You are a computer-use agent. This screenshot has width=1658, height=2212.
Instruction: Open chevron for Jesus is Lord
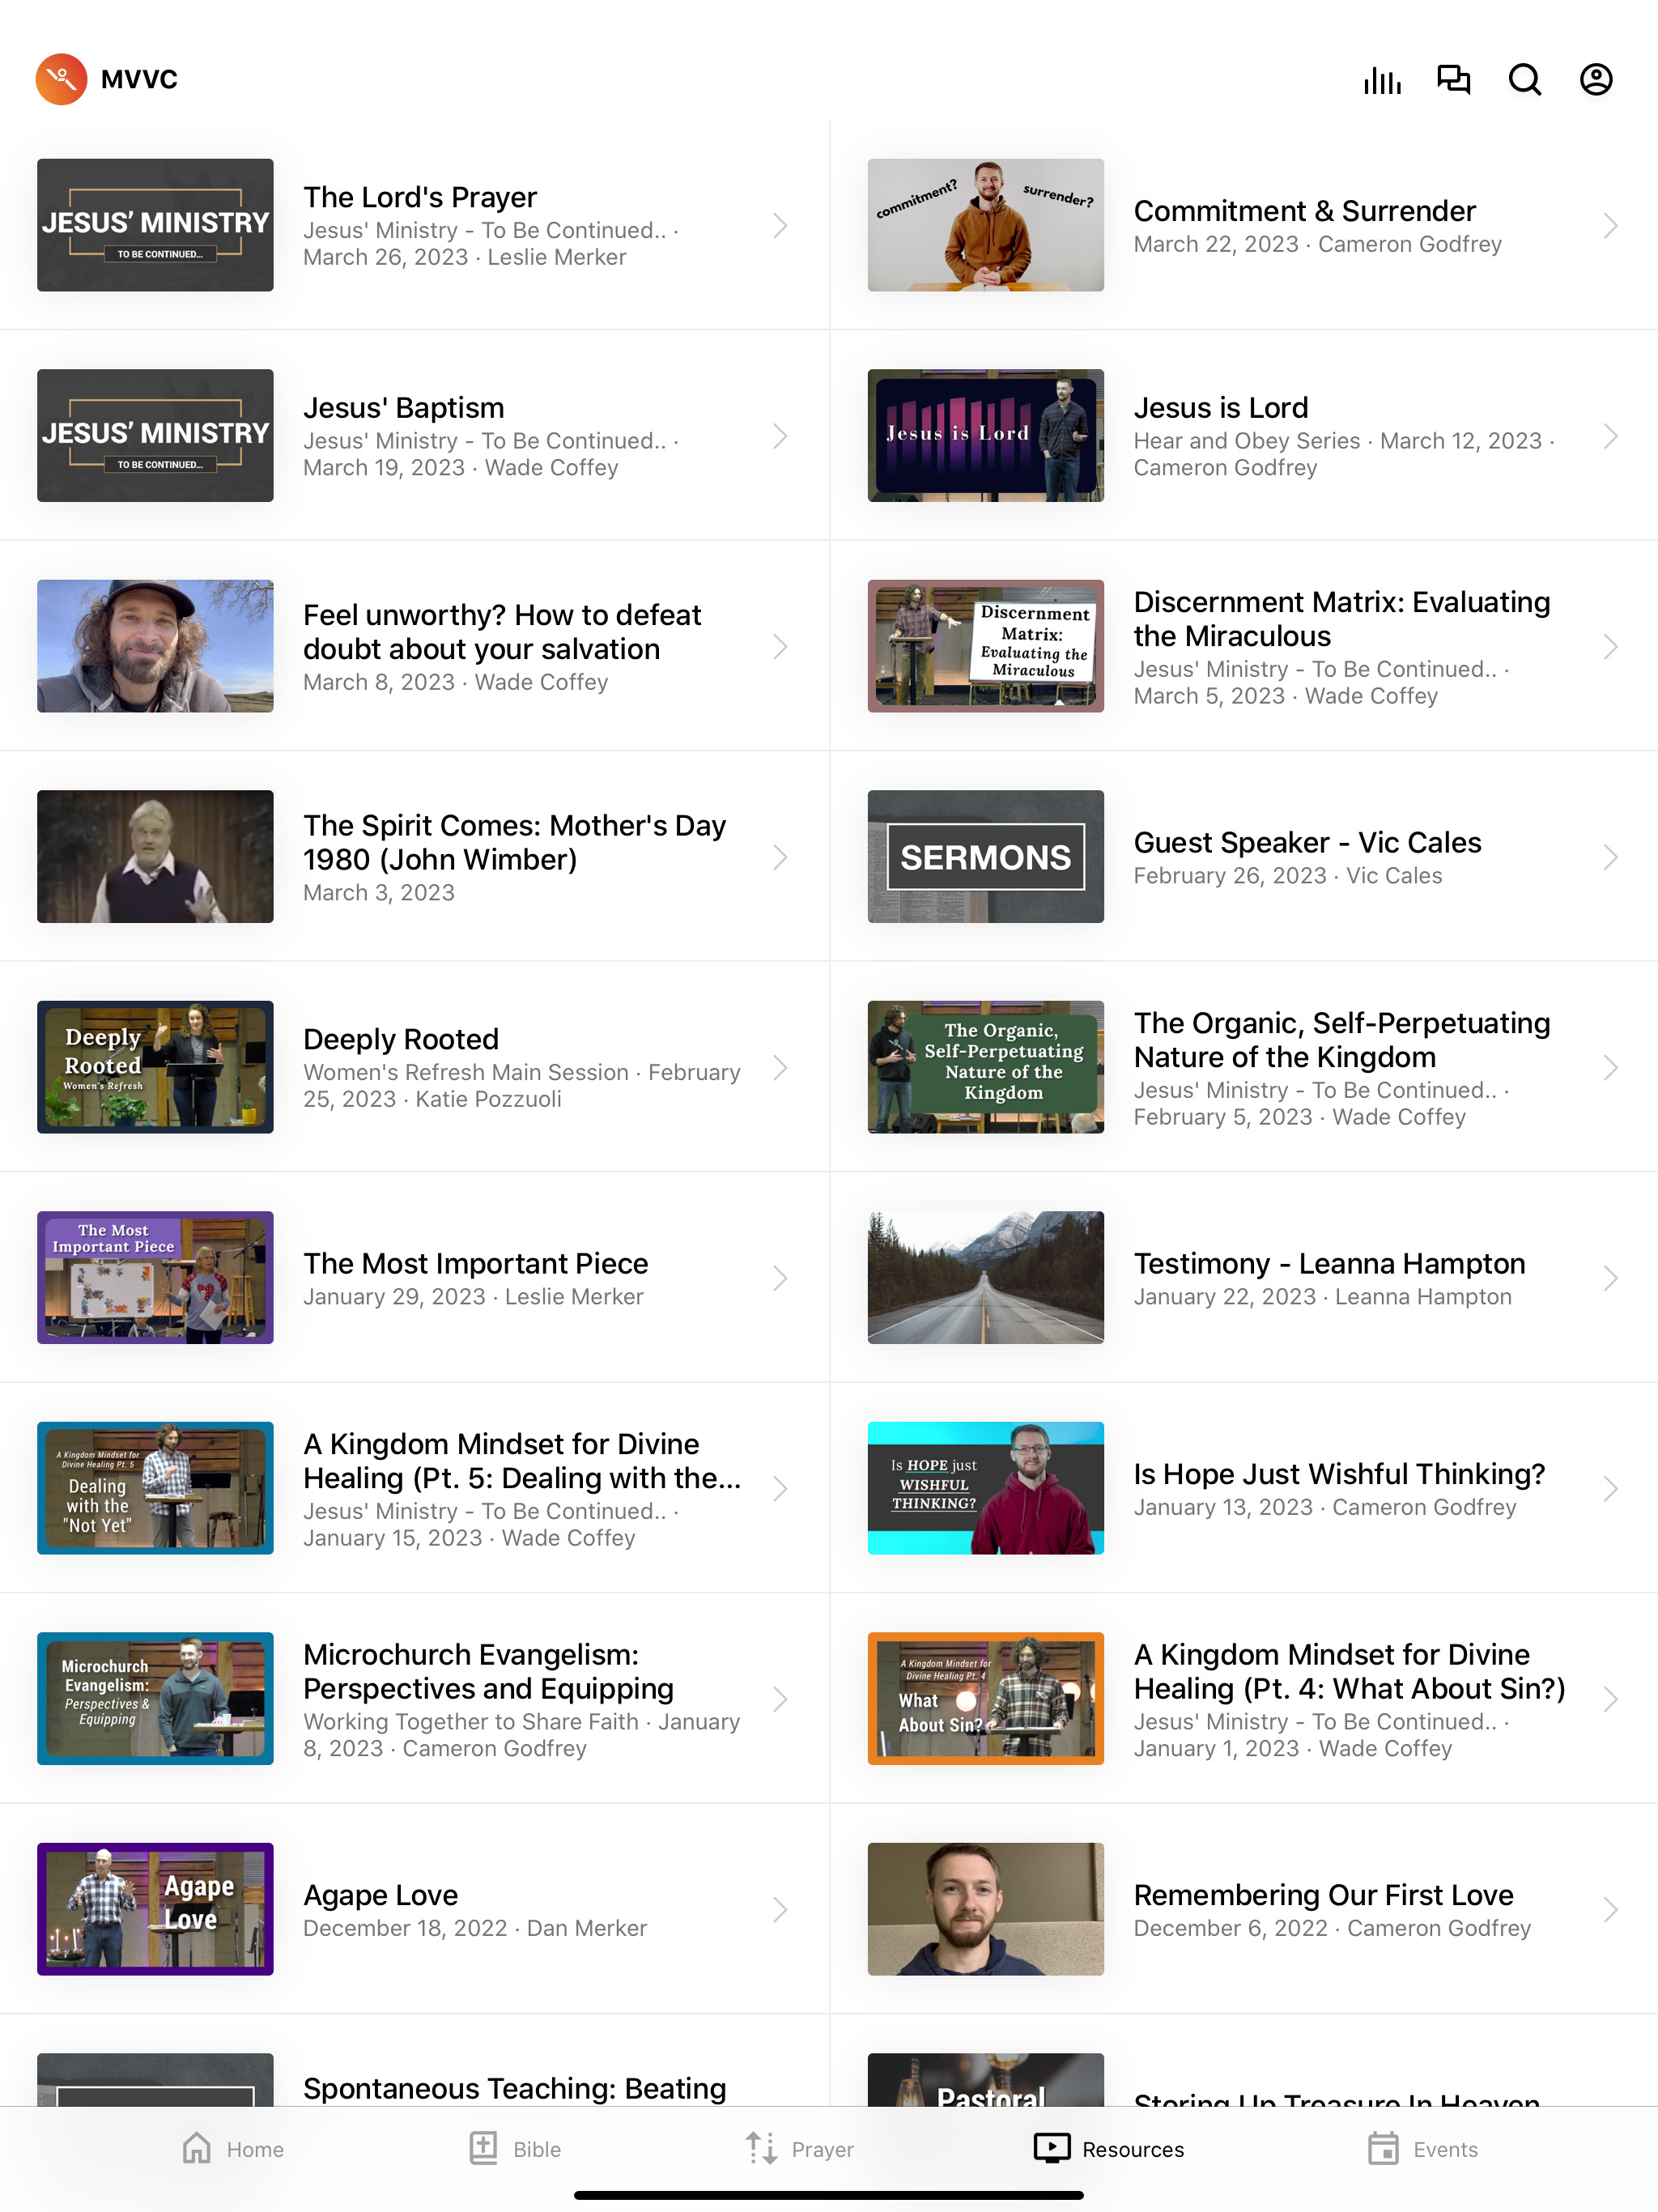click(1610, 436)
